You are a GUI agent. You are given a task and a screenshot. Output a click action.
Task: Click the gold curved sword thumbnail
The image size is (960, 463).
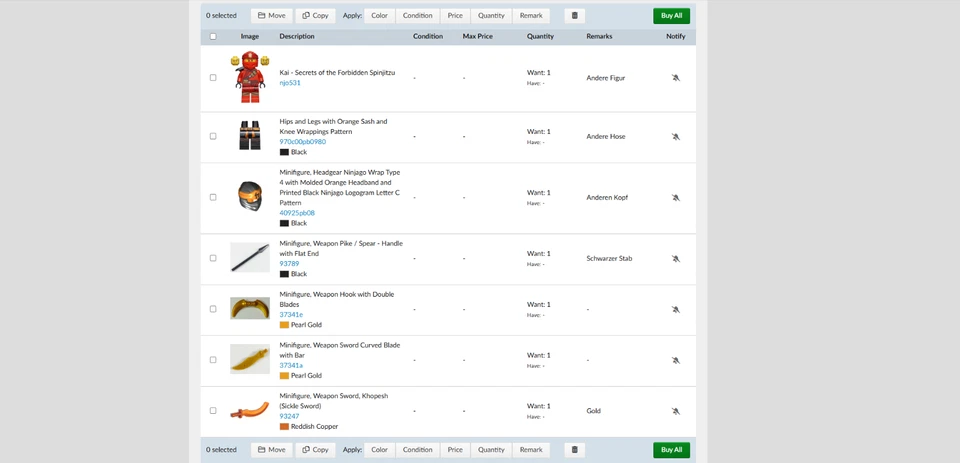(250, 359)
